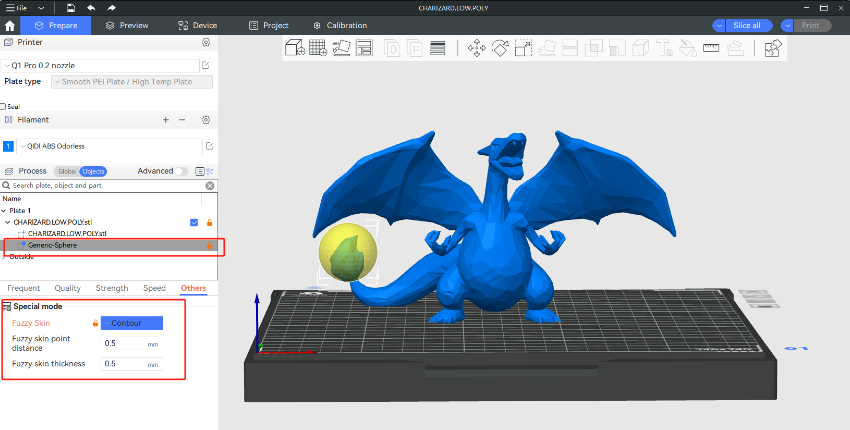850x430 pixels.
Task: Open the Fuzzy Skin Contour dropdown
Action: [x=131, y=323]
